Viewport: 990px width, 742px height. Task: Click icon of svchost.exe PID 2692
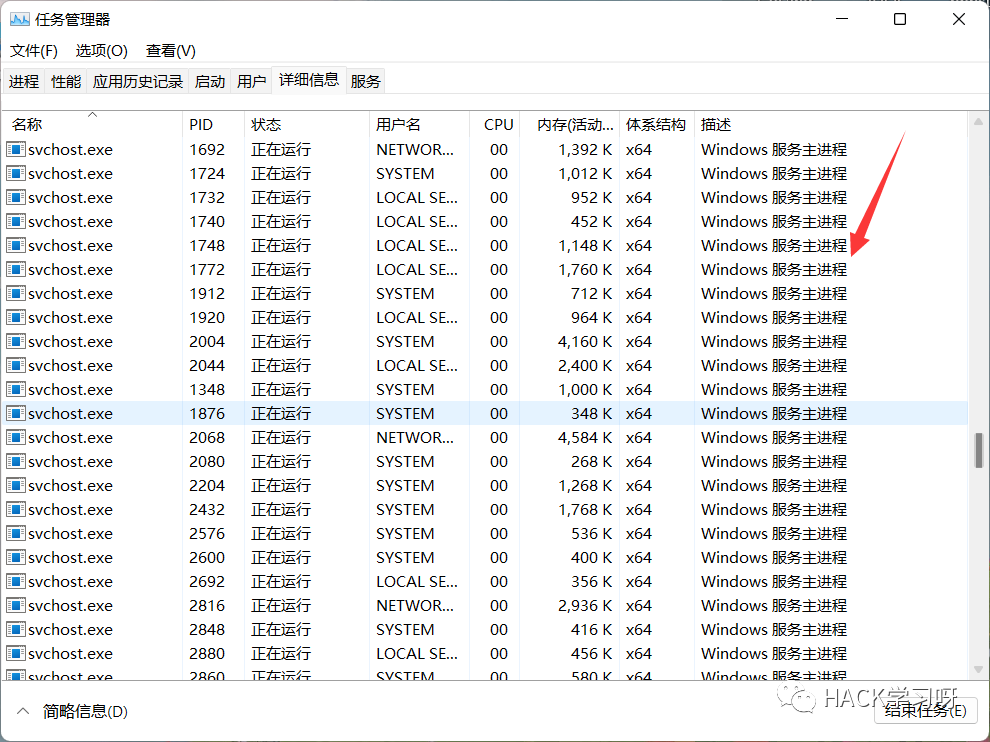tap(16, 582)
